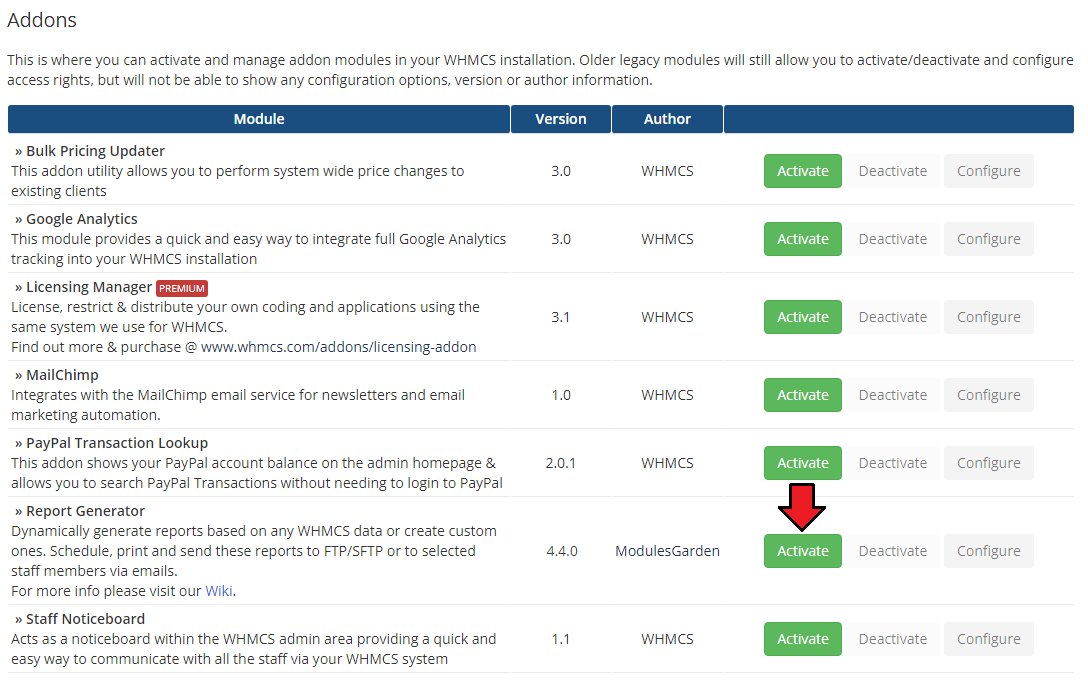1088x682 pixels.
Task: Open Configure for Staff Noticeboard
Action: pyautogui.click(x=989, y=639)
